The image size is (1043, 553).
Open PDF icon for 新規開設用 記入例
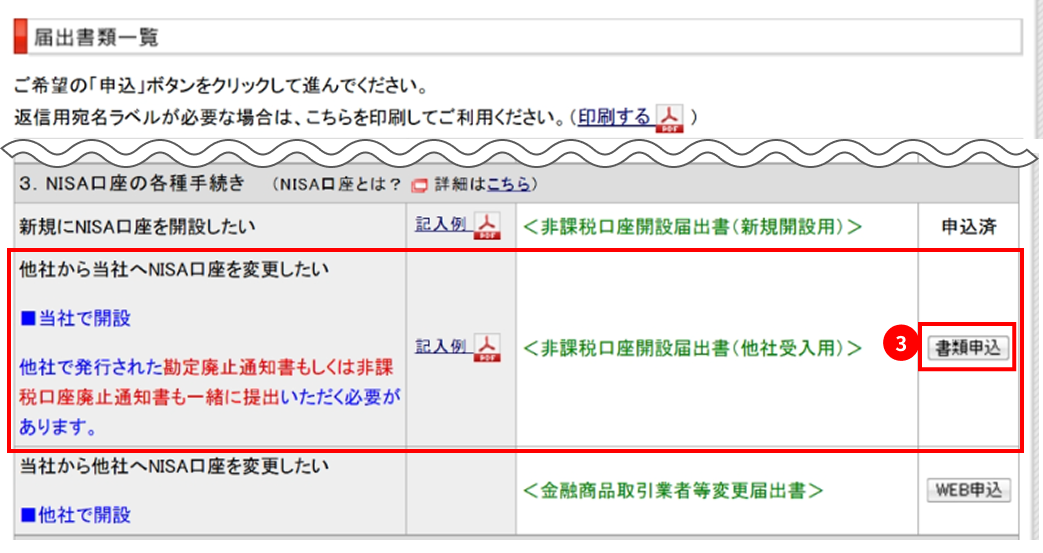(x=486, y=225)
